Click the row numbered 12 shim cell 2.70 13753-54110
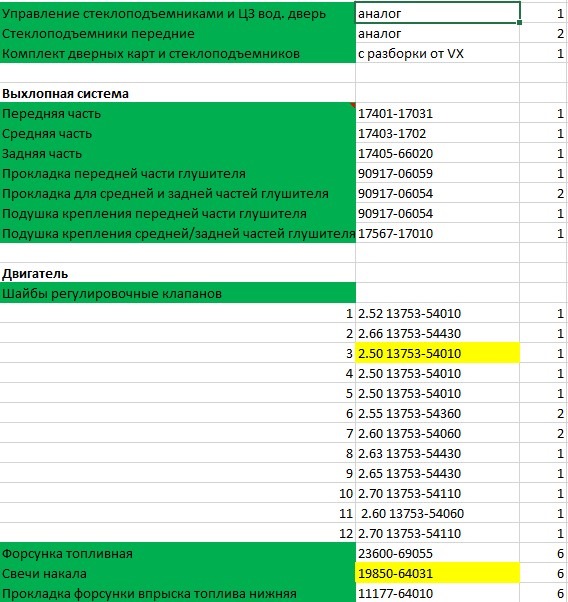The width and height of the screenshot is (568, 602). pyautogui.click(x=437, y=533)
